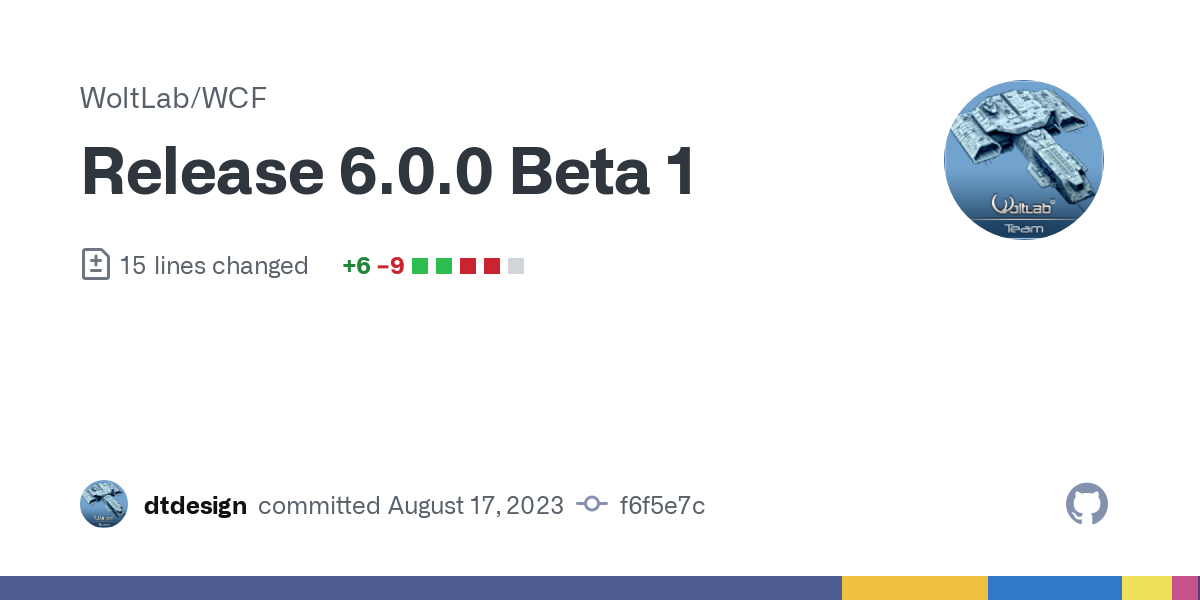This screenshot has width=1200, height=600.
Task: Click the diff file icon
Action: pos(95,265)
